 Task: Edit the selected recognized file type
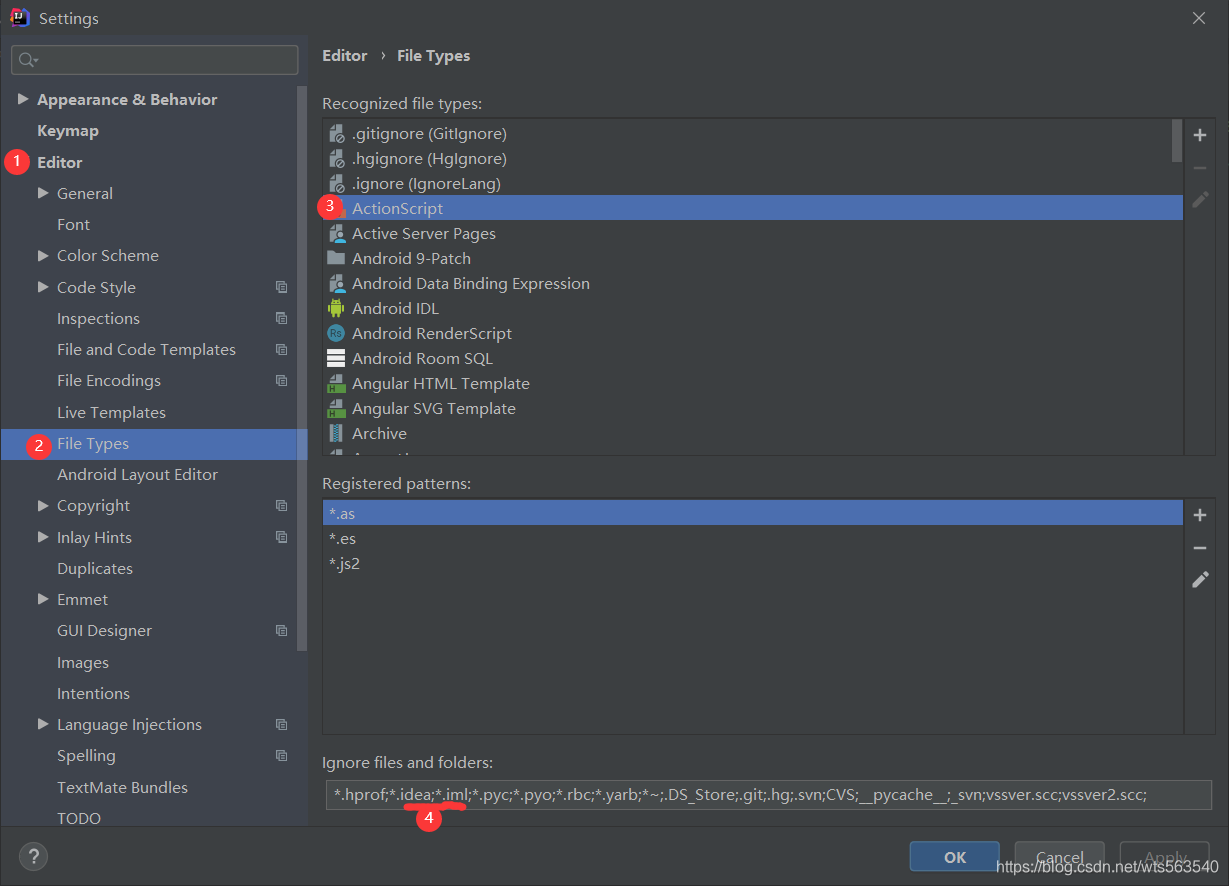(1200, 200)
